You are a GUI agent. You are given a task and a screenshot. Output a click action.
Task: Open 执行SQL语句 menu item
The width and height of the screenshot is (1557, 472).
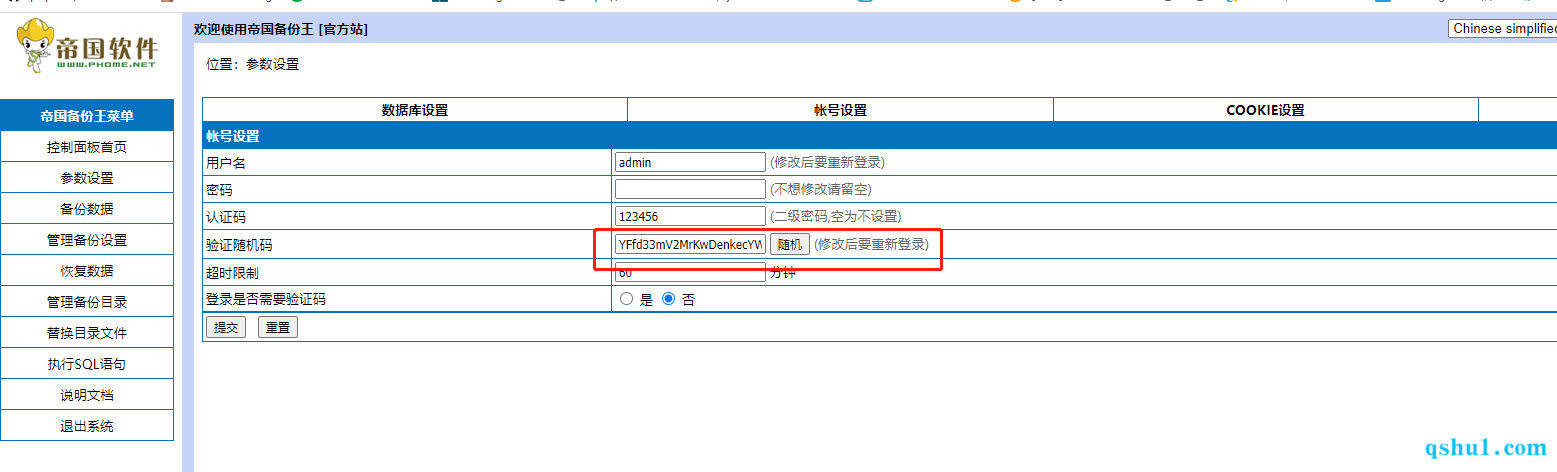87,364
